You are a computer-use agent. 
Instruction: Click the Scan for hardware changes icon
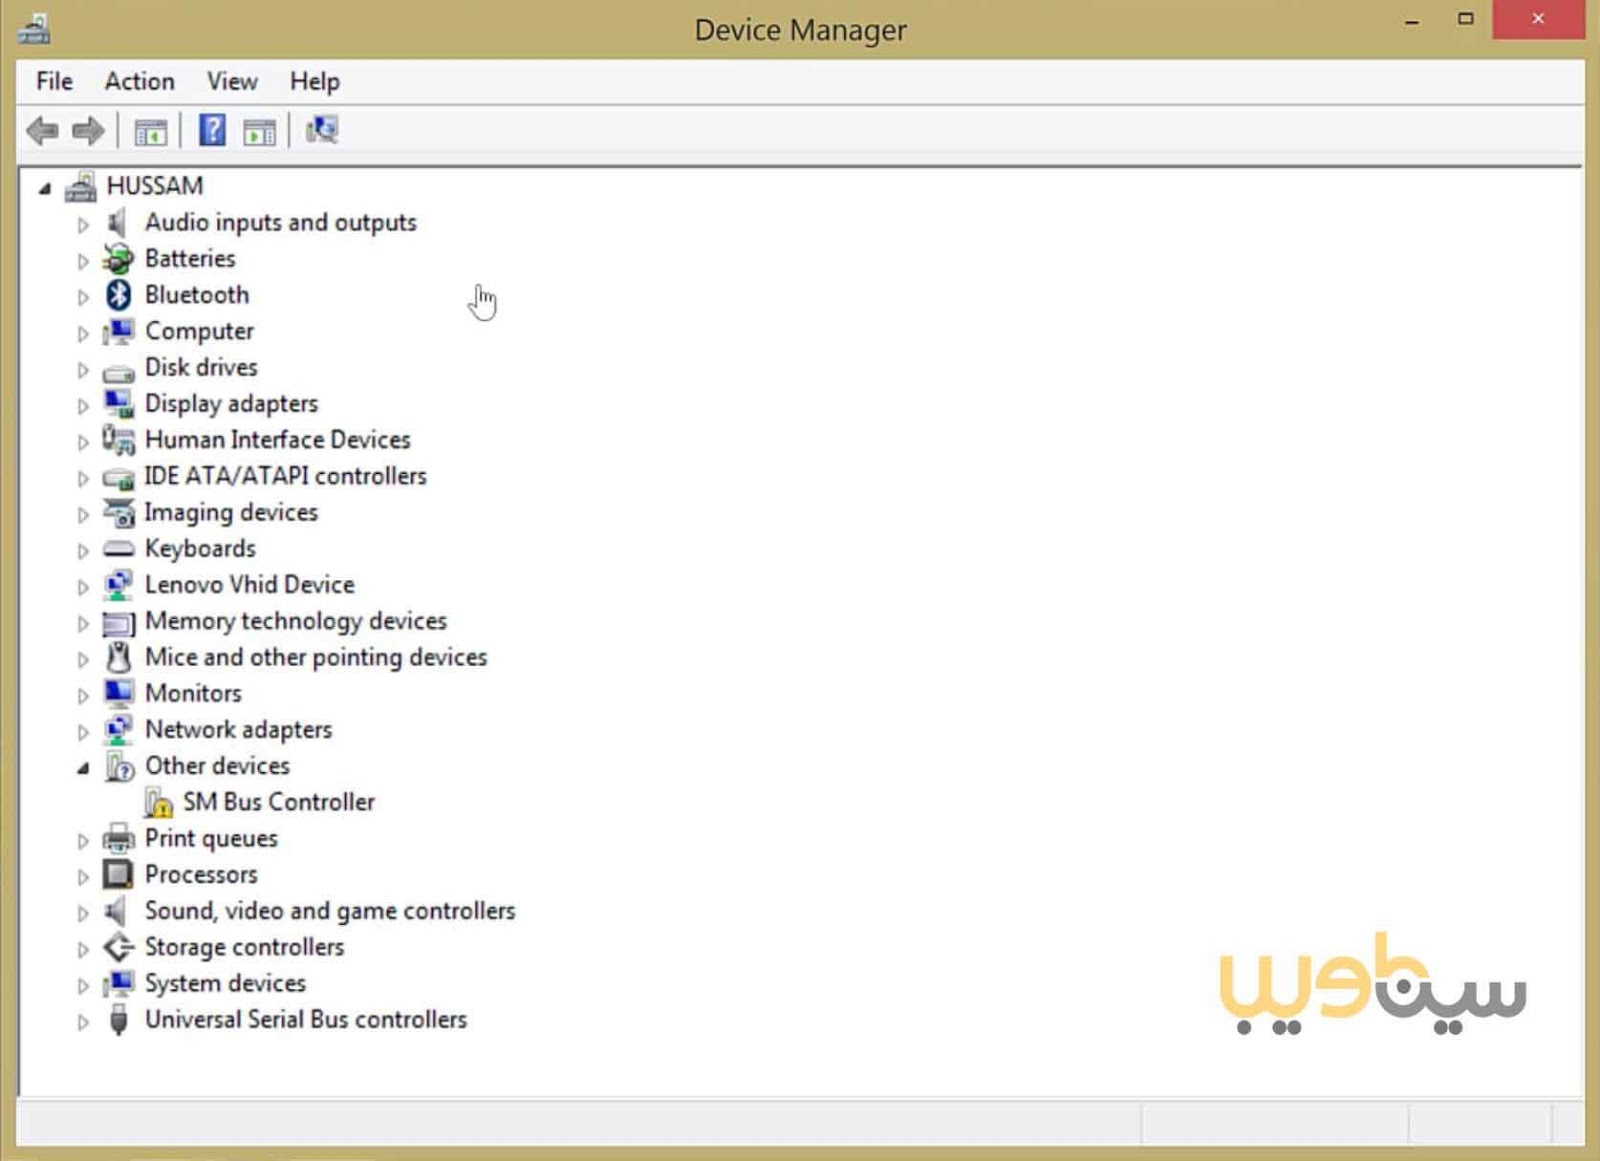pos(322,130)
